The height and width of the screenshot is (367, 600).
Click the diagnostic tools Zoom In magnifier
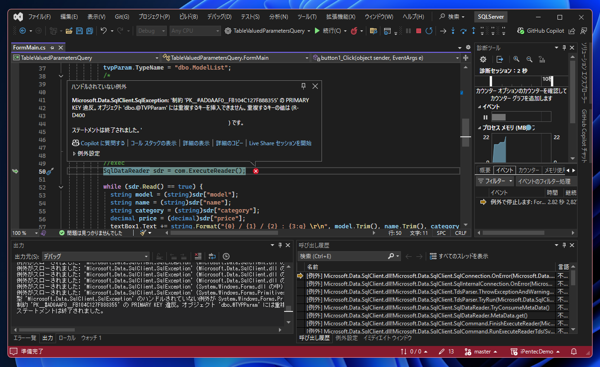pyautogui.click(x=516, y=59)
